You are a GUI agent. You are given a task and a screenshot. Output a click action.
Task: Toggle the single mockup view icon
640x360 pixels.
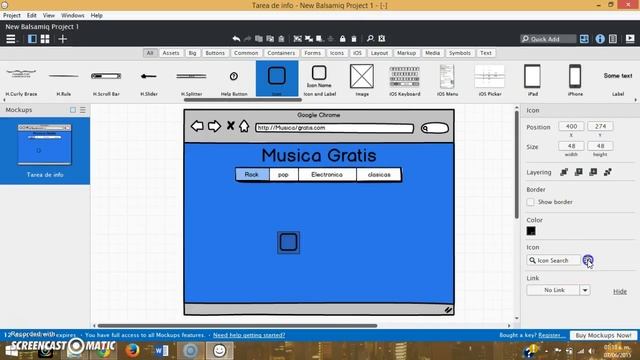click(32, 39)
